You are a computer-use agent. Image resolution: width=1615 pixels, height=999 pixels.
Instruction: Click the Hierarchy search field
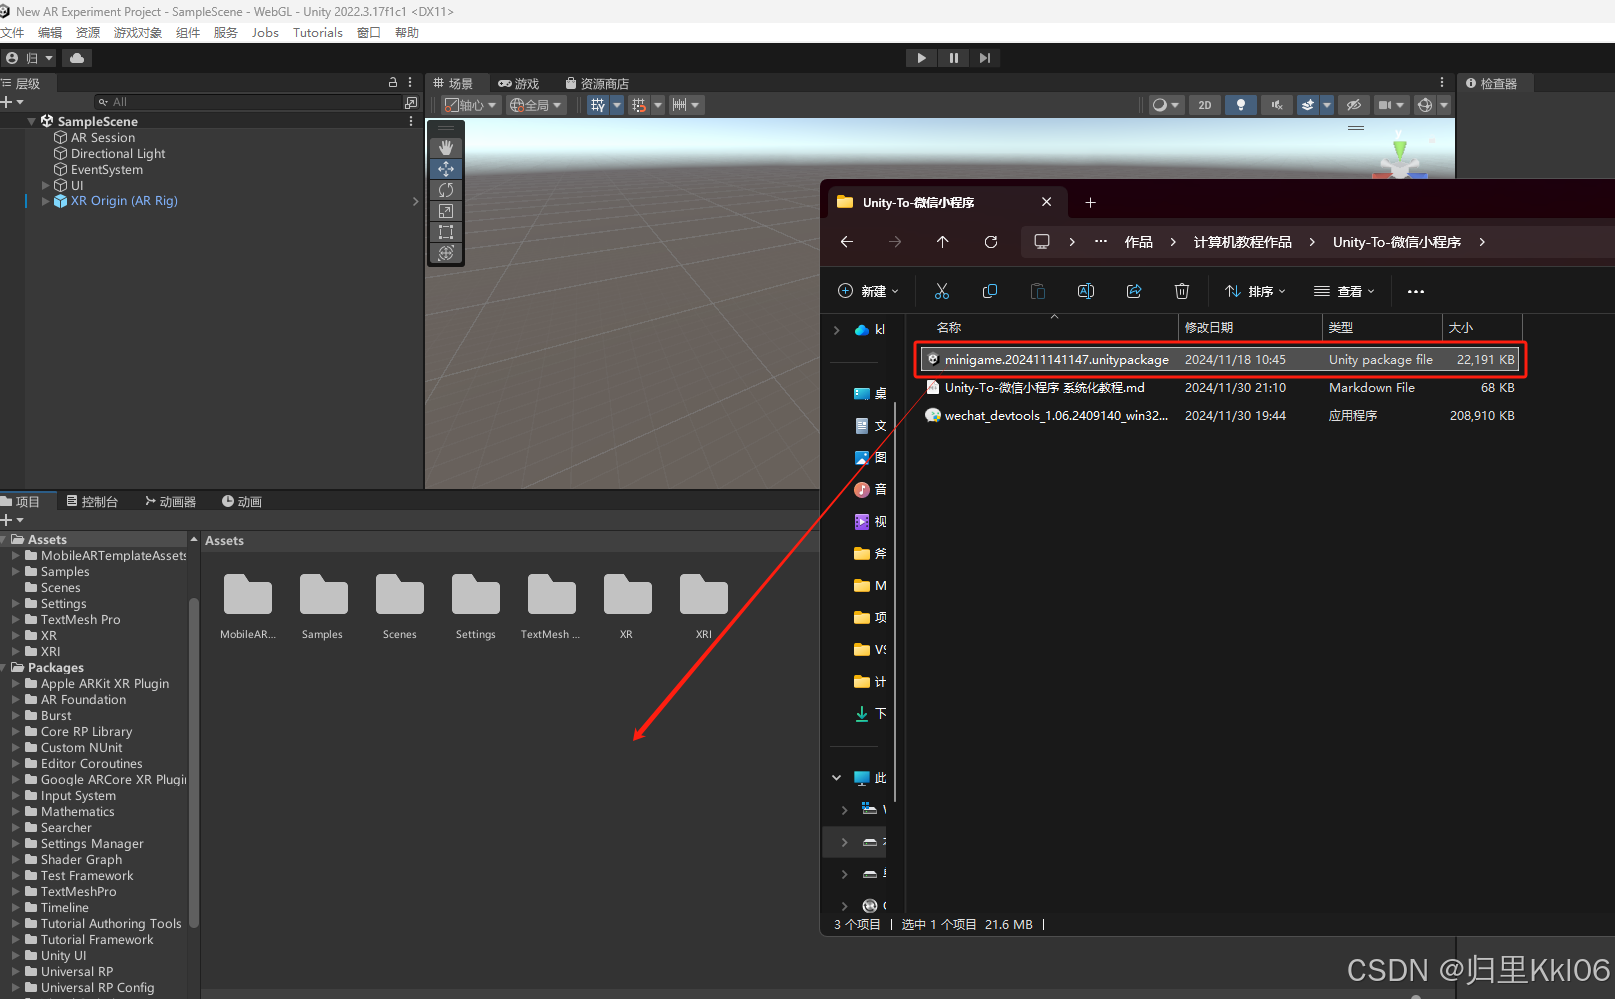click(248, 102)
